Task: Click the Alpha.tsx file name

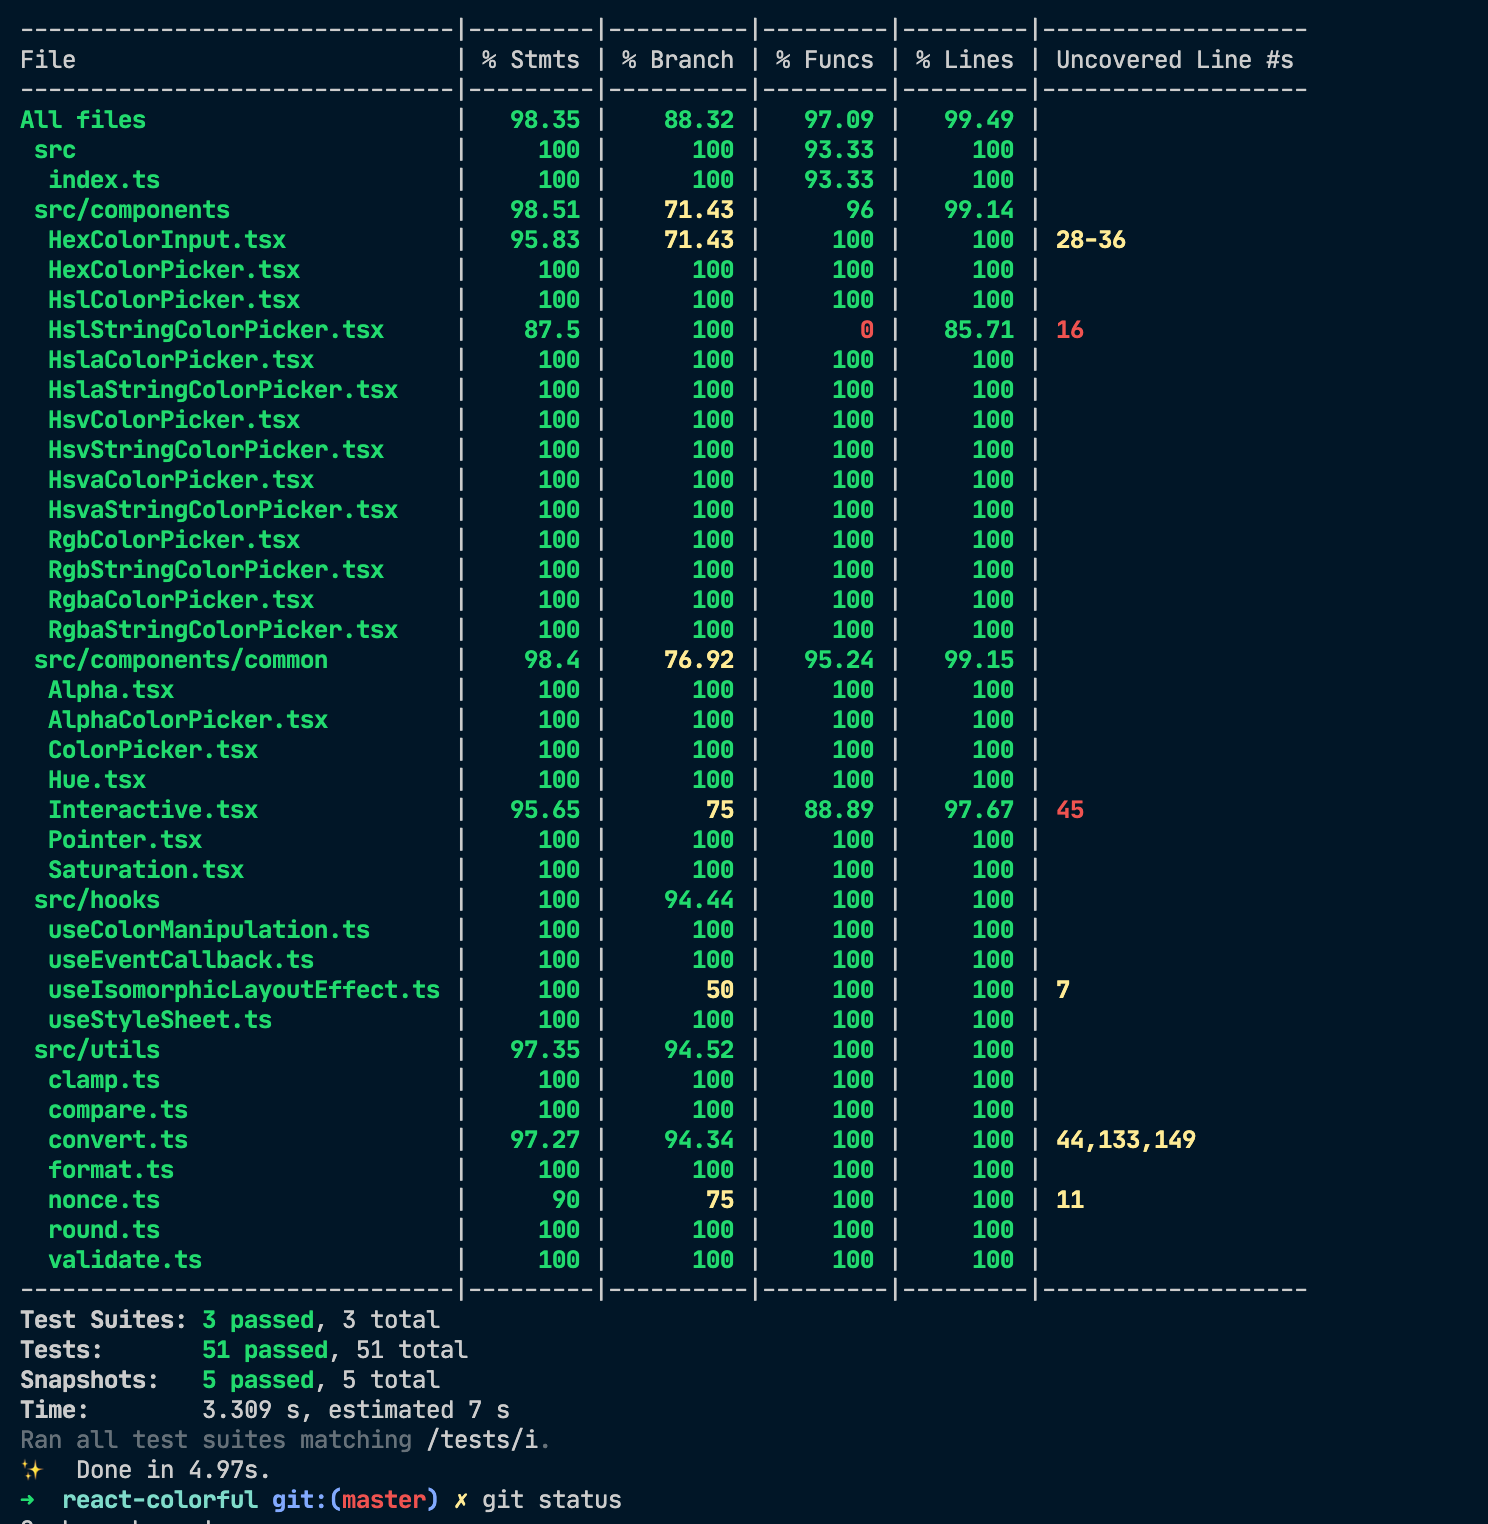Action: point(111,690)
